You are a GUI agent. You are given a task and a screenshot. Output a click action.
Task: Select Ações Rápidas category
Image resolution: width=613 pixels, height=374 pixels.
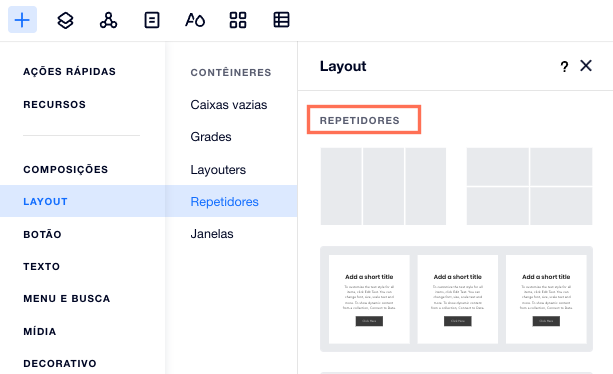(x=70, y=72)
